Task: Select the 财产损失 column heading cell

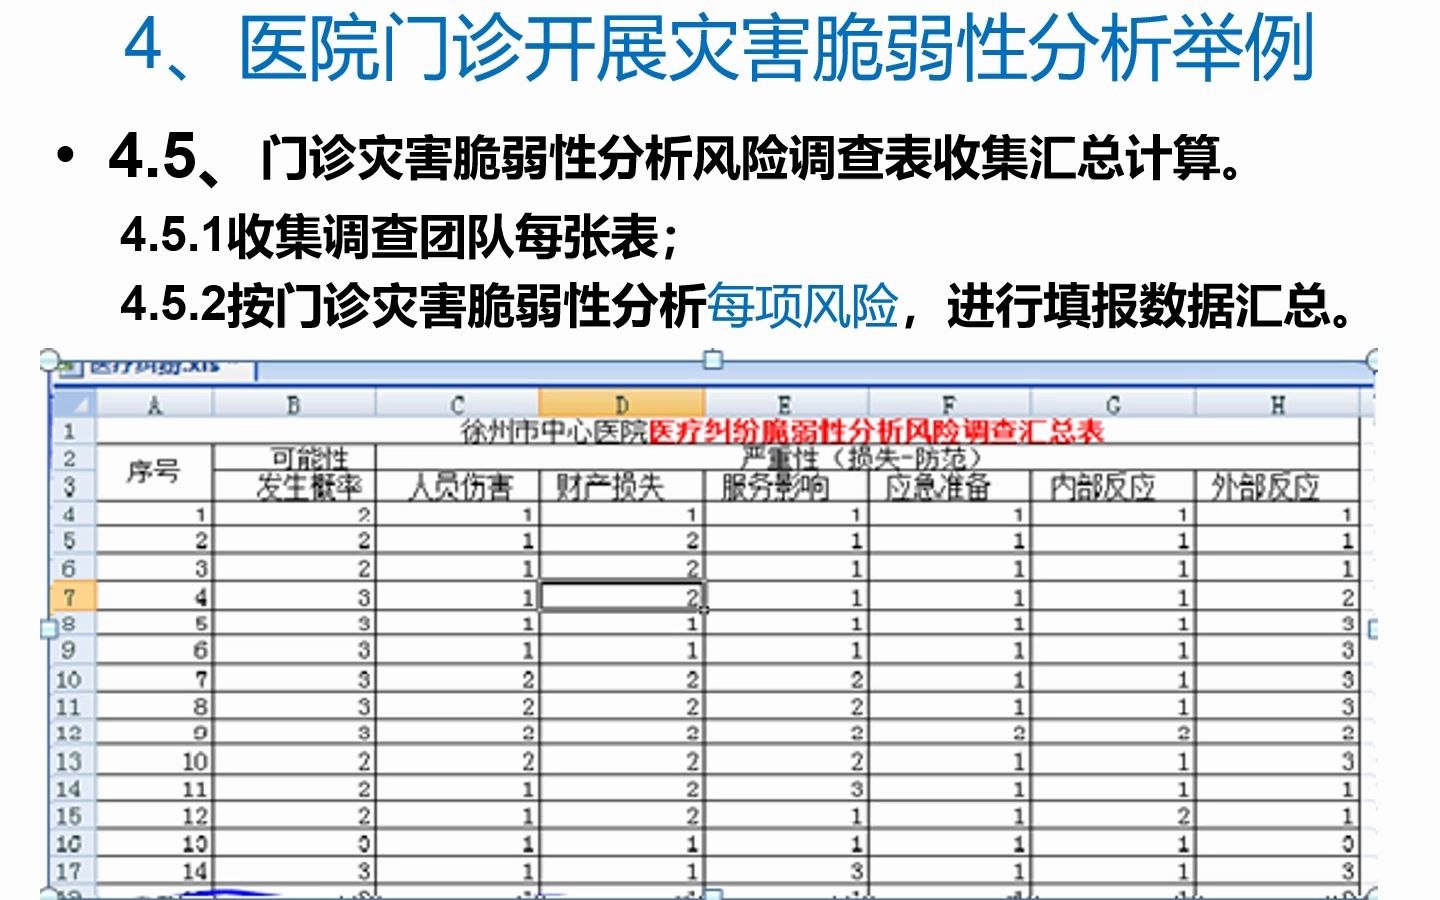Action: pyautogui.click(x=621, y=487)
